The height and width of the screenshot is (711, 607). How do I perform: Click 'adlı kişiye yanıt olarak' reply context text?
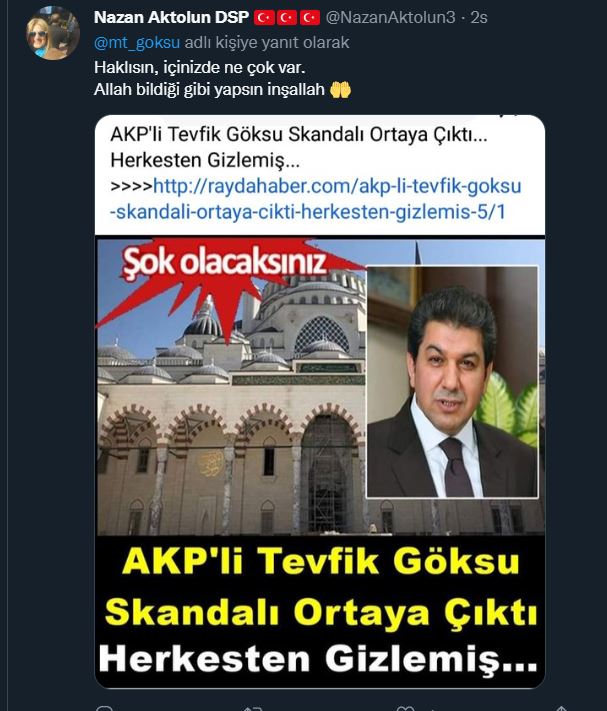tap(267, 42)
